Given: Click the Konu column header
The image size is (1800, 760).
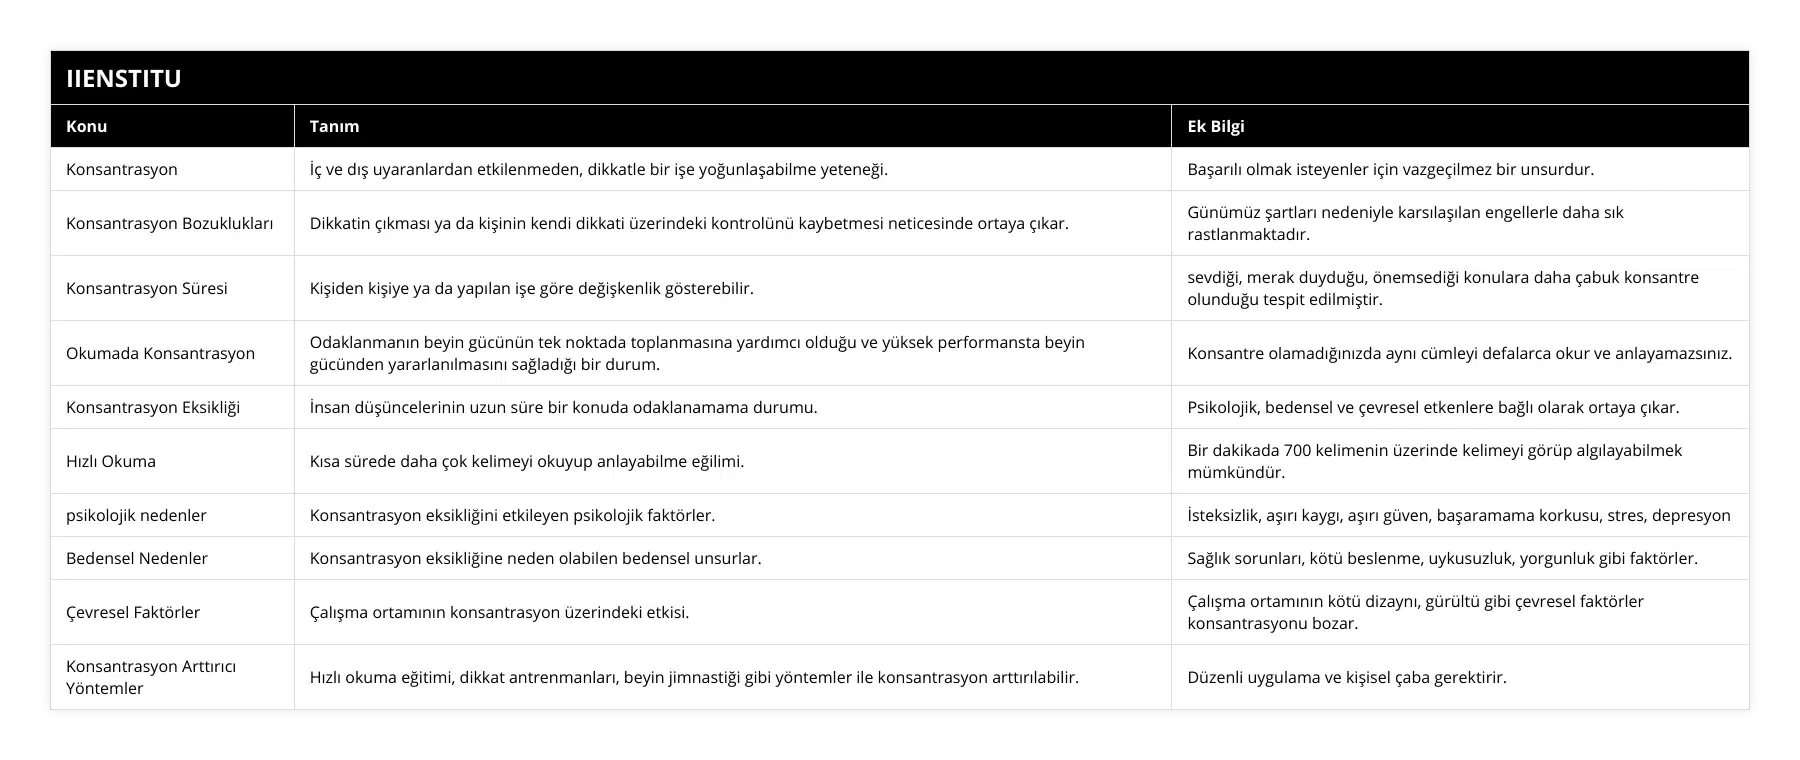Looking at the screenshot, I should click(87, 126).
